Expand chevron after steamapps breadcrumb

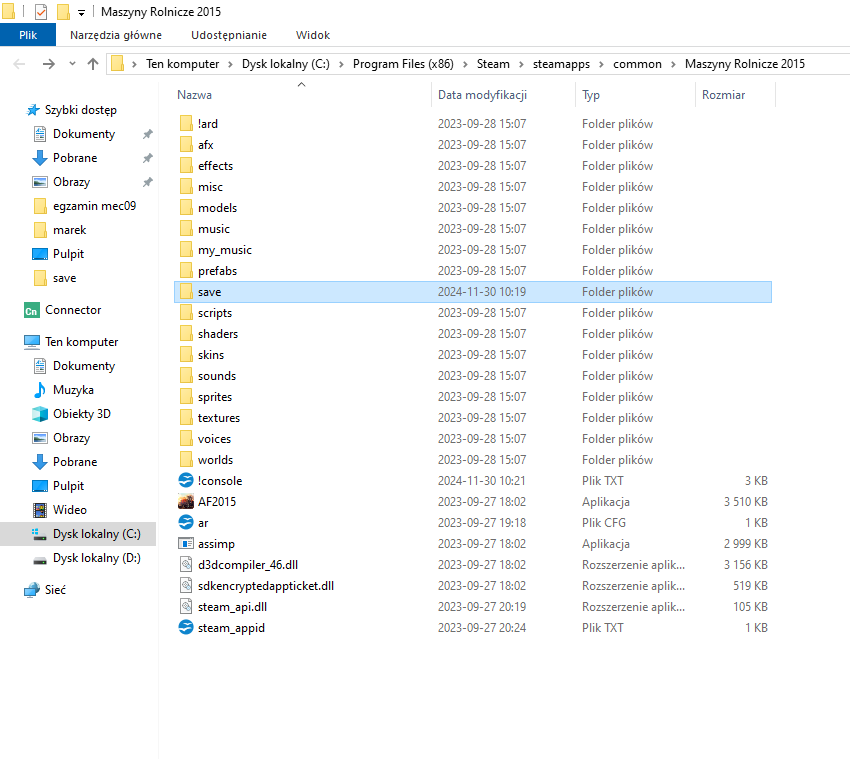tap(601, 65)
